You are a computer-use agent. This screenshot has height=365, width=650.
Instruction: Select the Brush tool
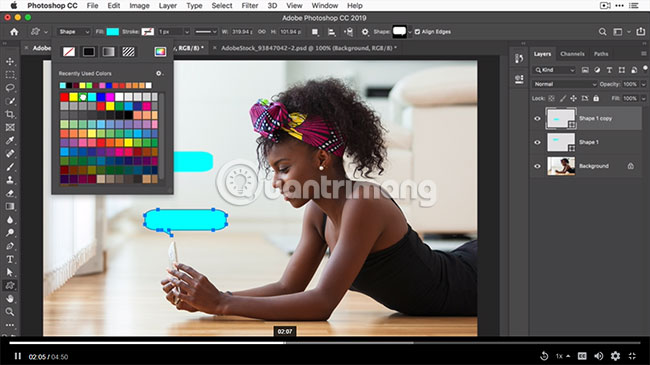10,167
